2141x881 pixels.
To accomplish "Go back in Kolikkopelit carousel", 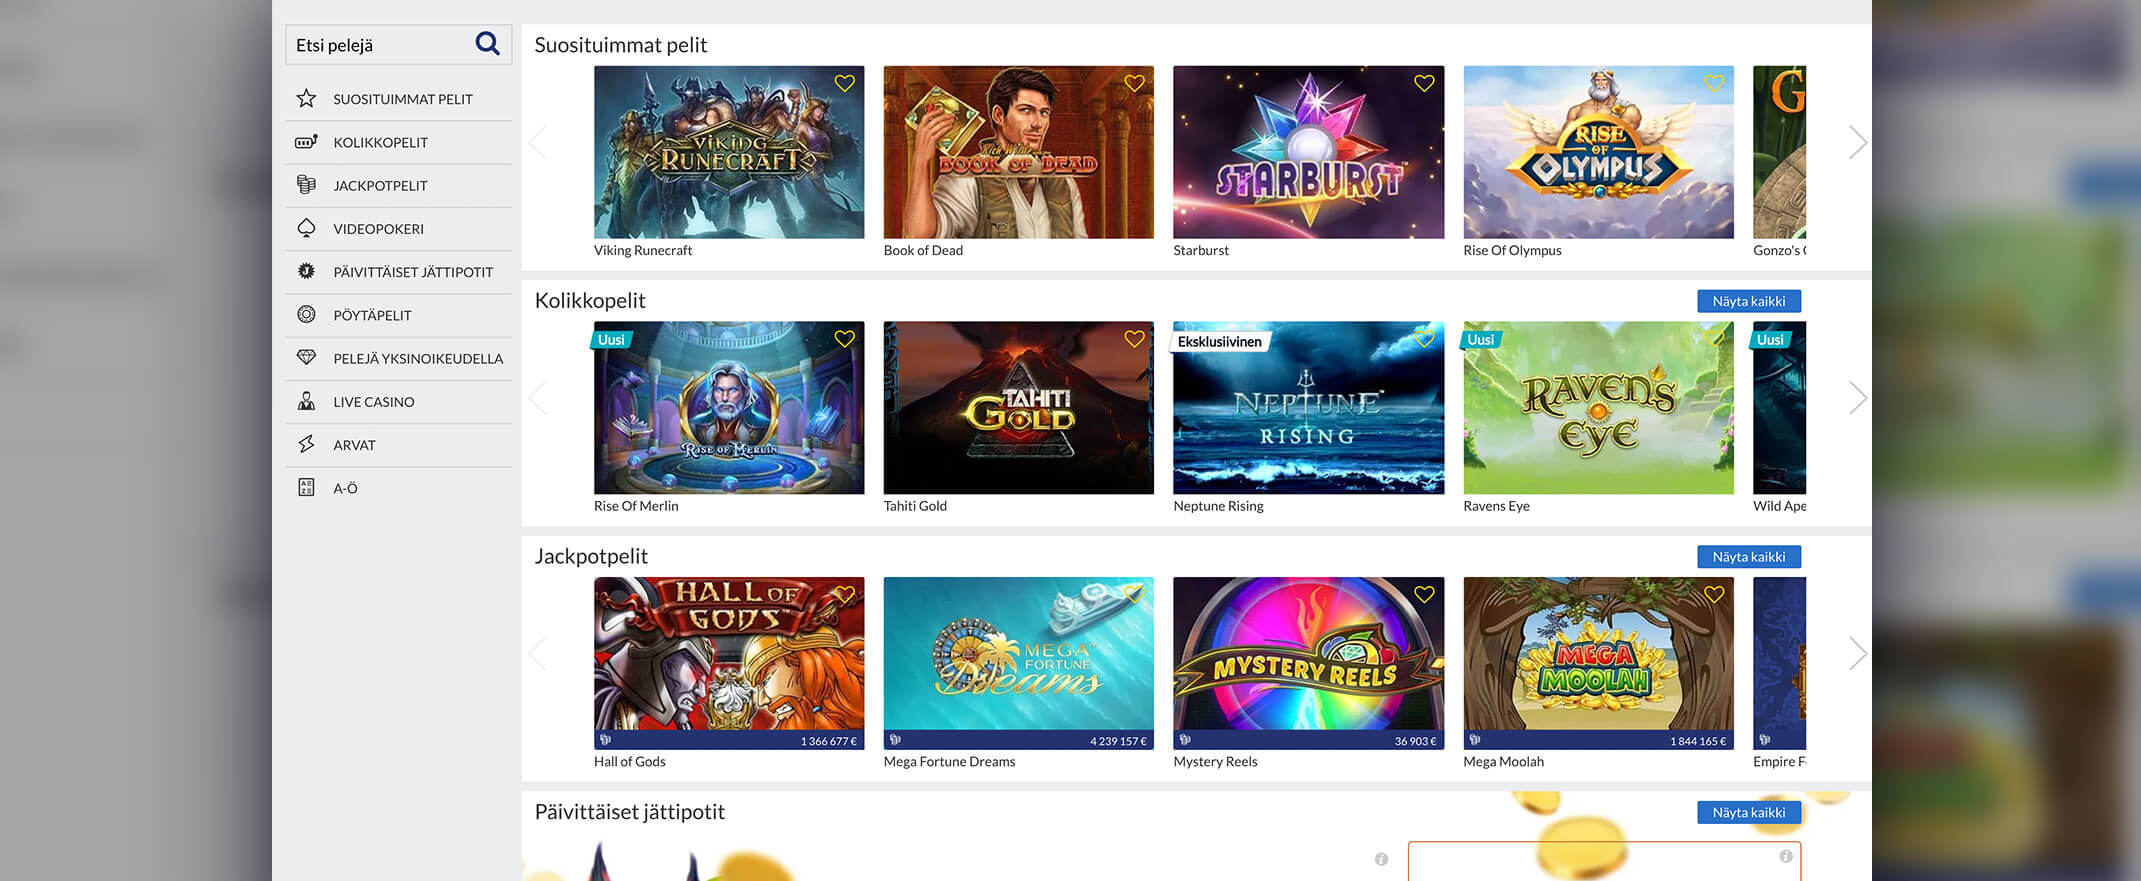I will [x=538, y=398].
